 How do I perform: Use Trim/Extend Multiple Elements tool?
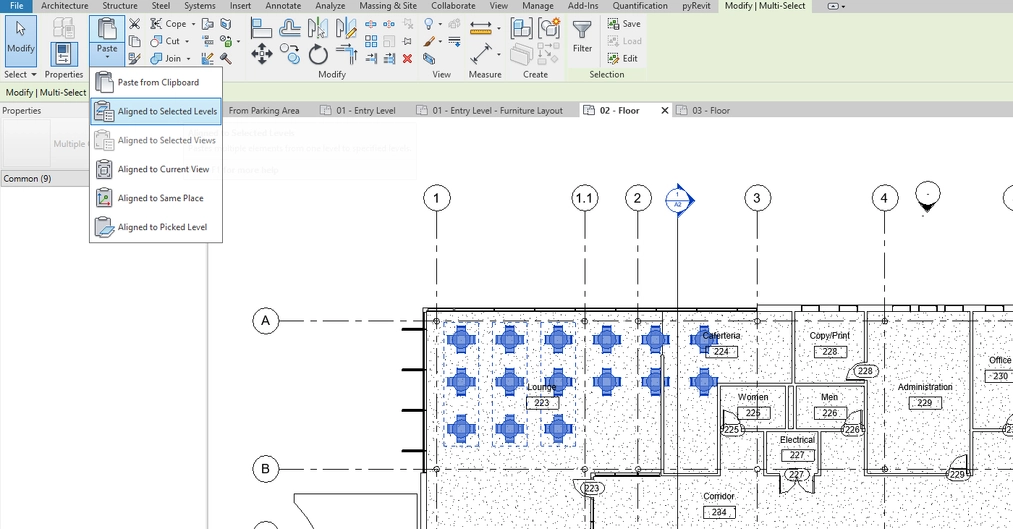(389, 59)
